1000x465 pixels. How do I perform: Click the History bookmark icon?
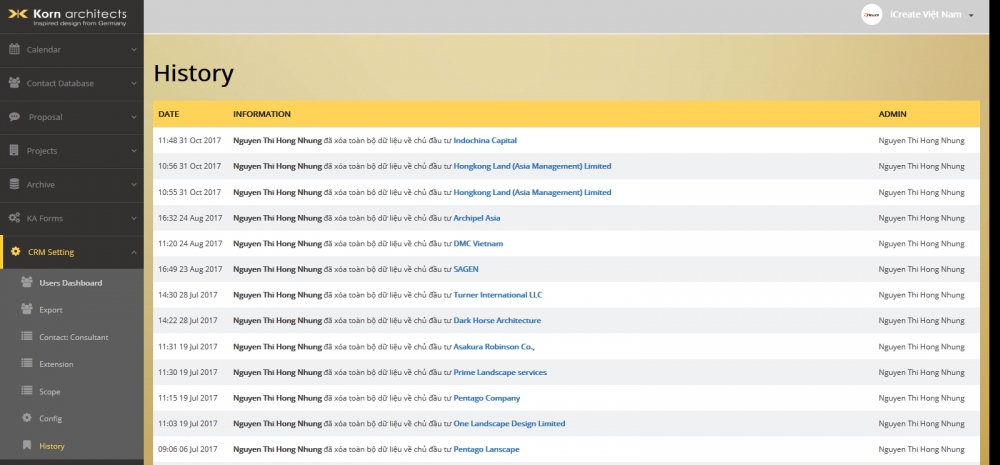(27, 445)
